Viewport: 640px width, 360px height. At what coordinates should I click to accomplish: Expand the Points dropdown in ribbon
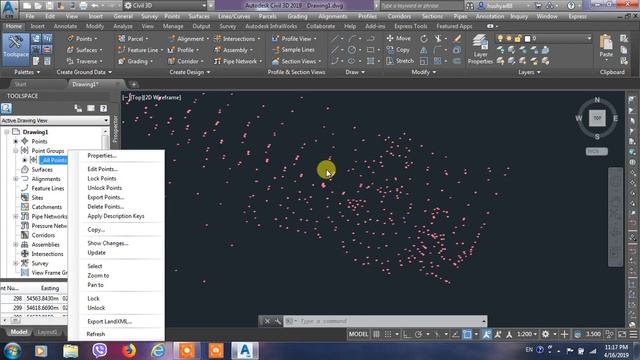pos(96,39)
